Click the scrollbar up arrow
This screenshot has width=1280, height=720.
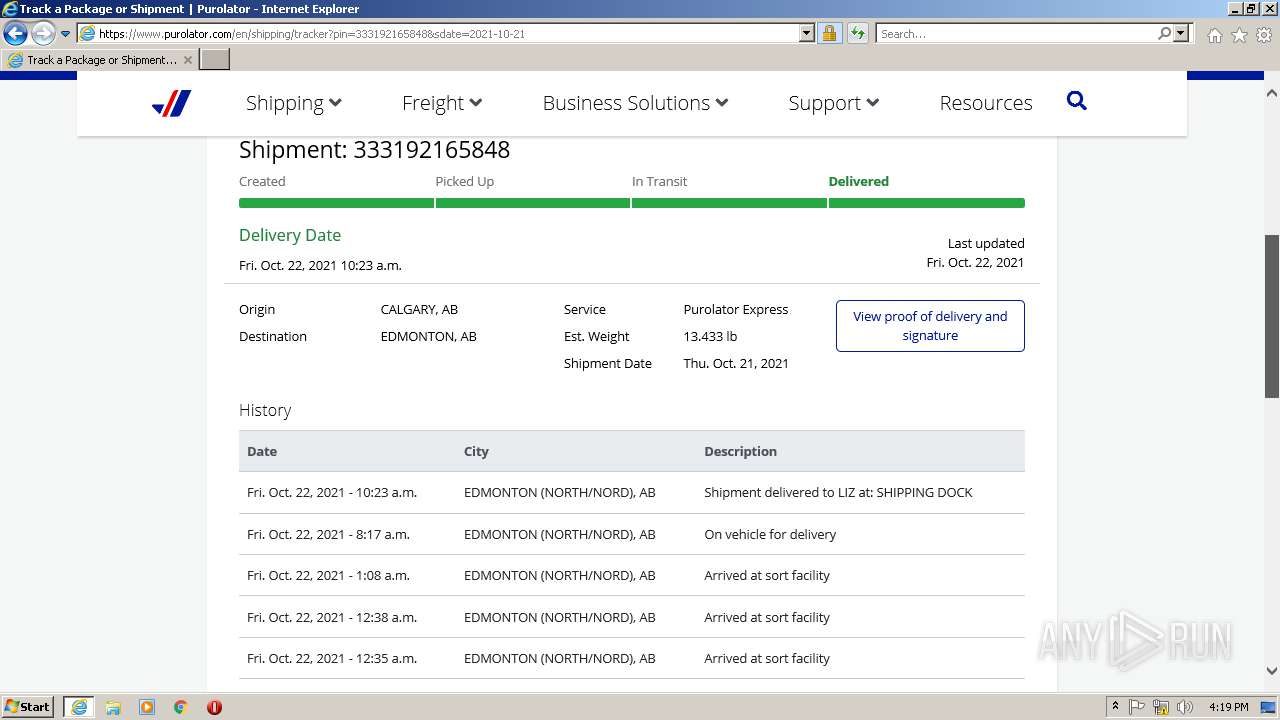point(1272,93)
